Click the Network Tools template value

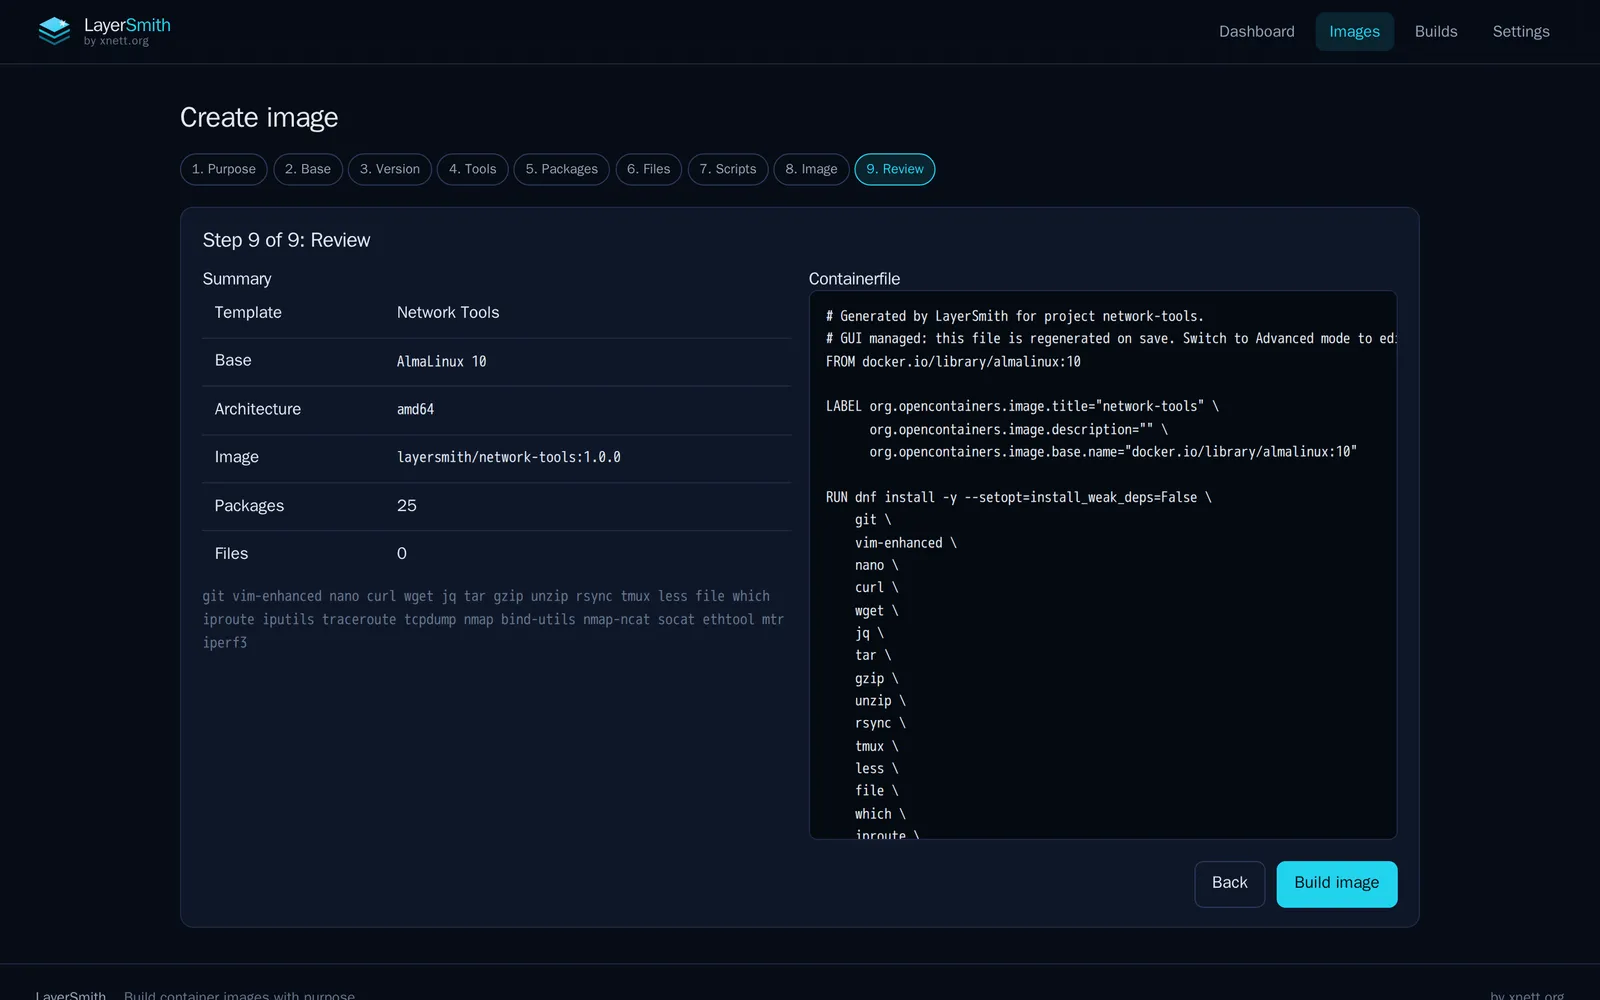[448, 313]
